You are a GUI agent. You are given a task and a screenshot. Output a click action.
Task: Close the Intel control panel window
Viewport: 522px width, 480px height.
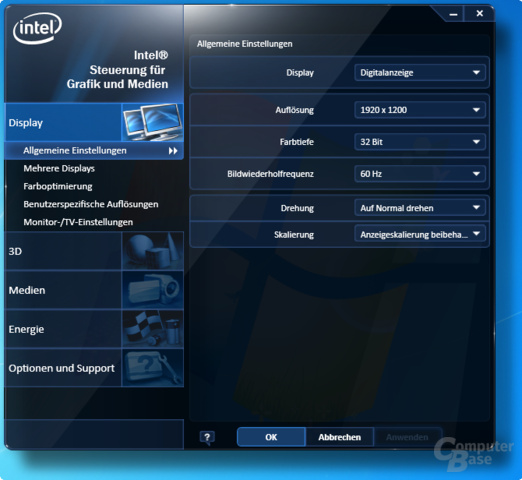[480, 13]
